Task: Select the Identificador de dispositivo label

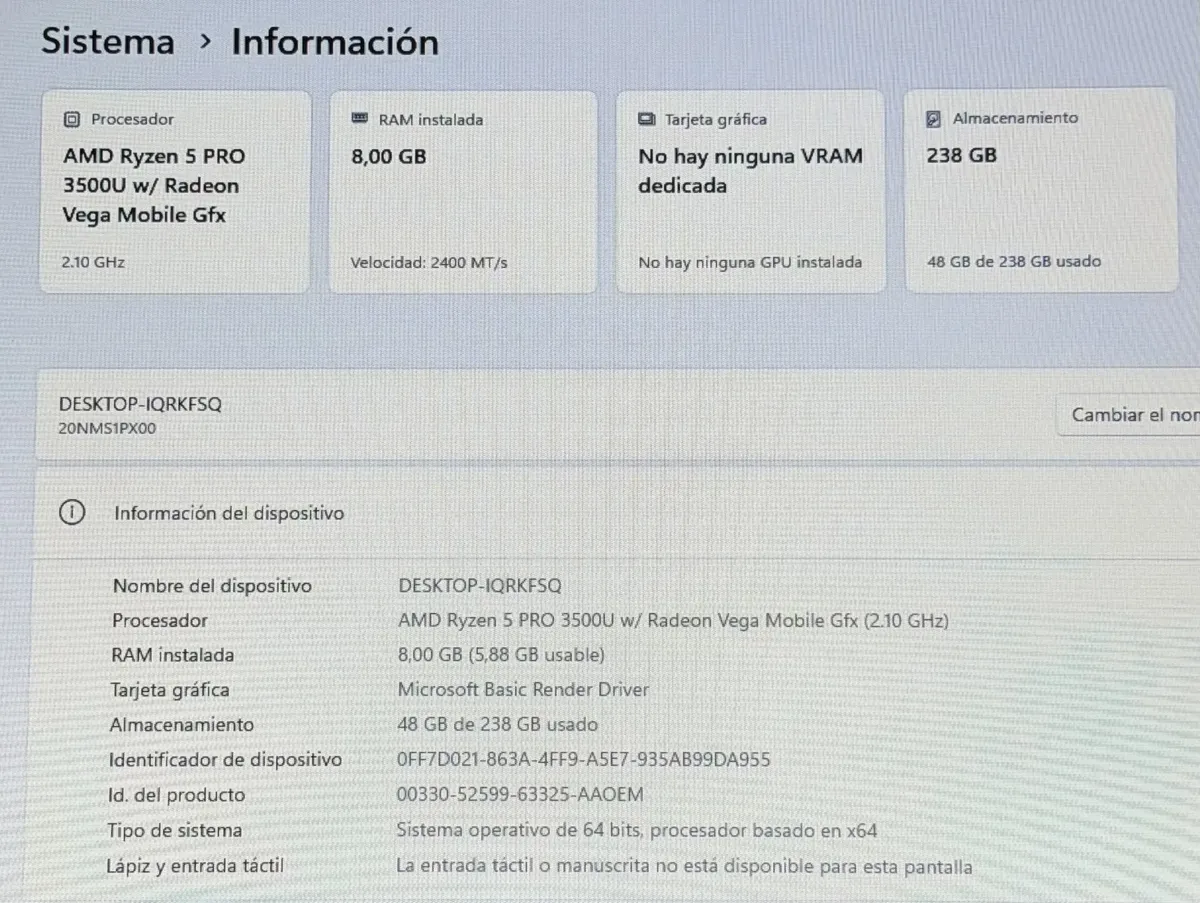Action: (x=225, y=759)
